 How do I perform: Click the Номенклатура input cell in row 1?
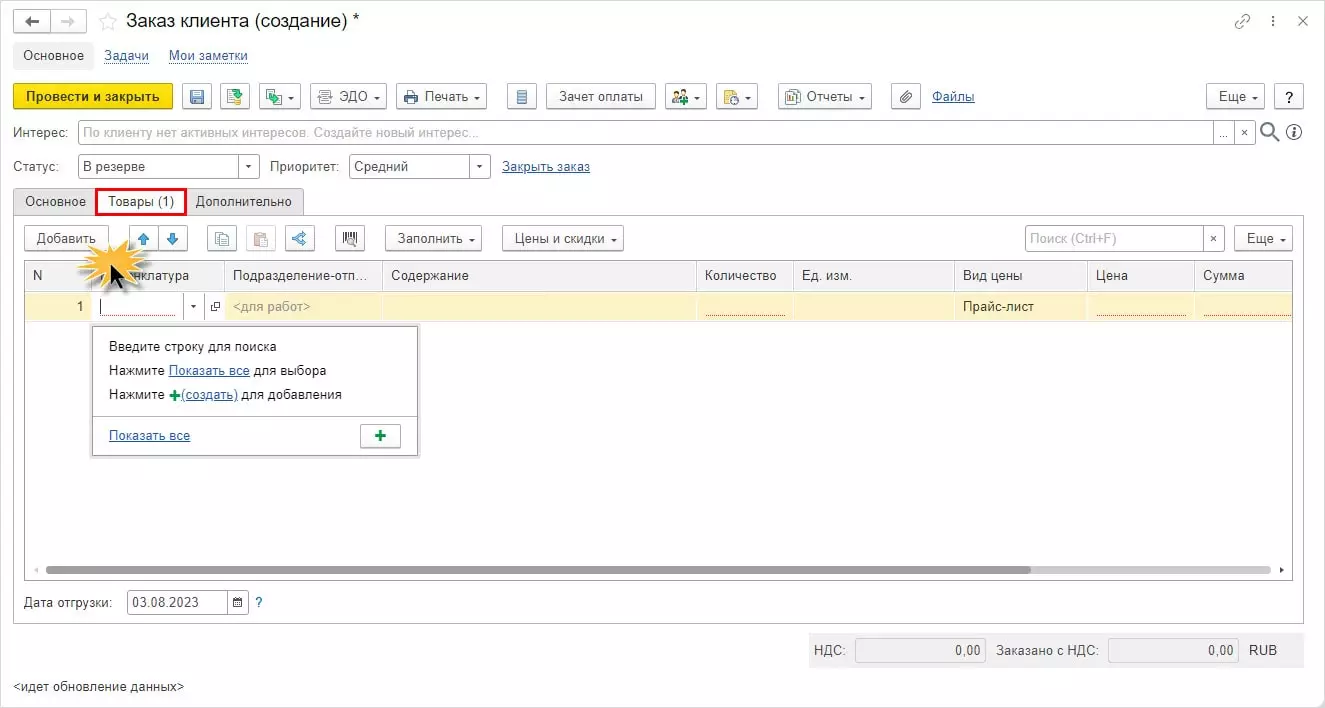pos(139,307)
